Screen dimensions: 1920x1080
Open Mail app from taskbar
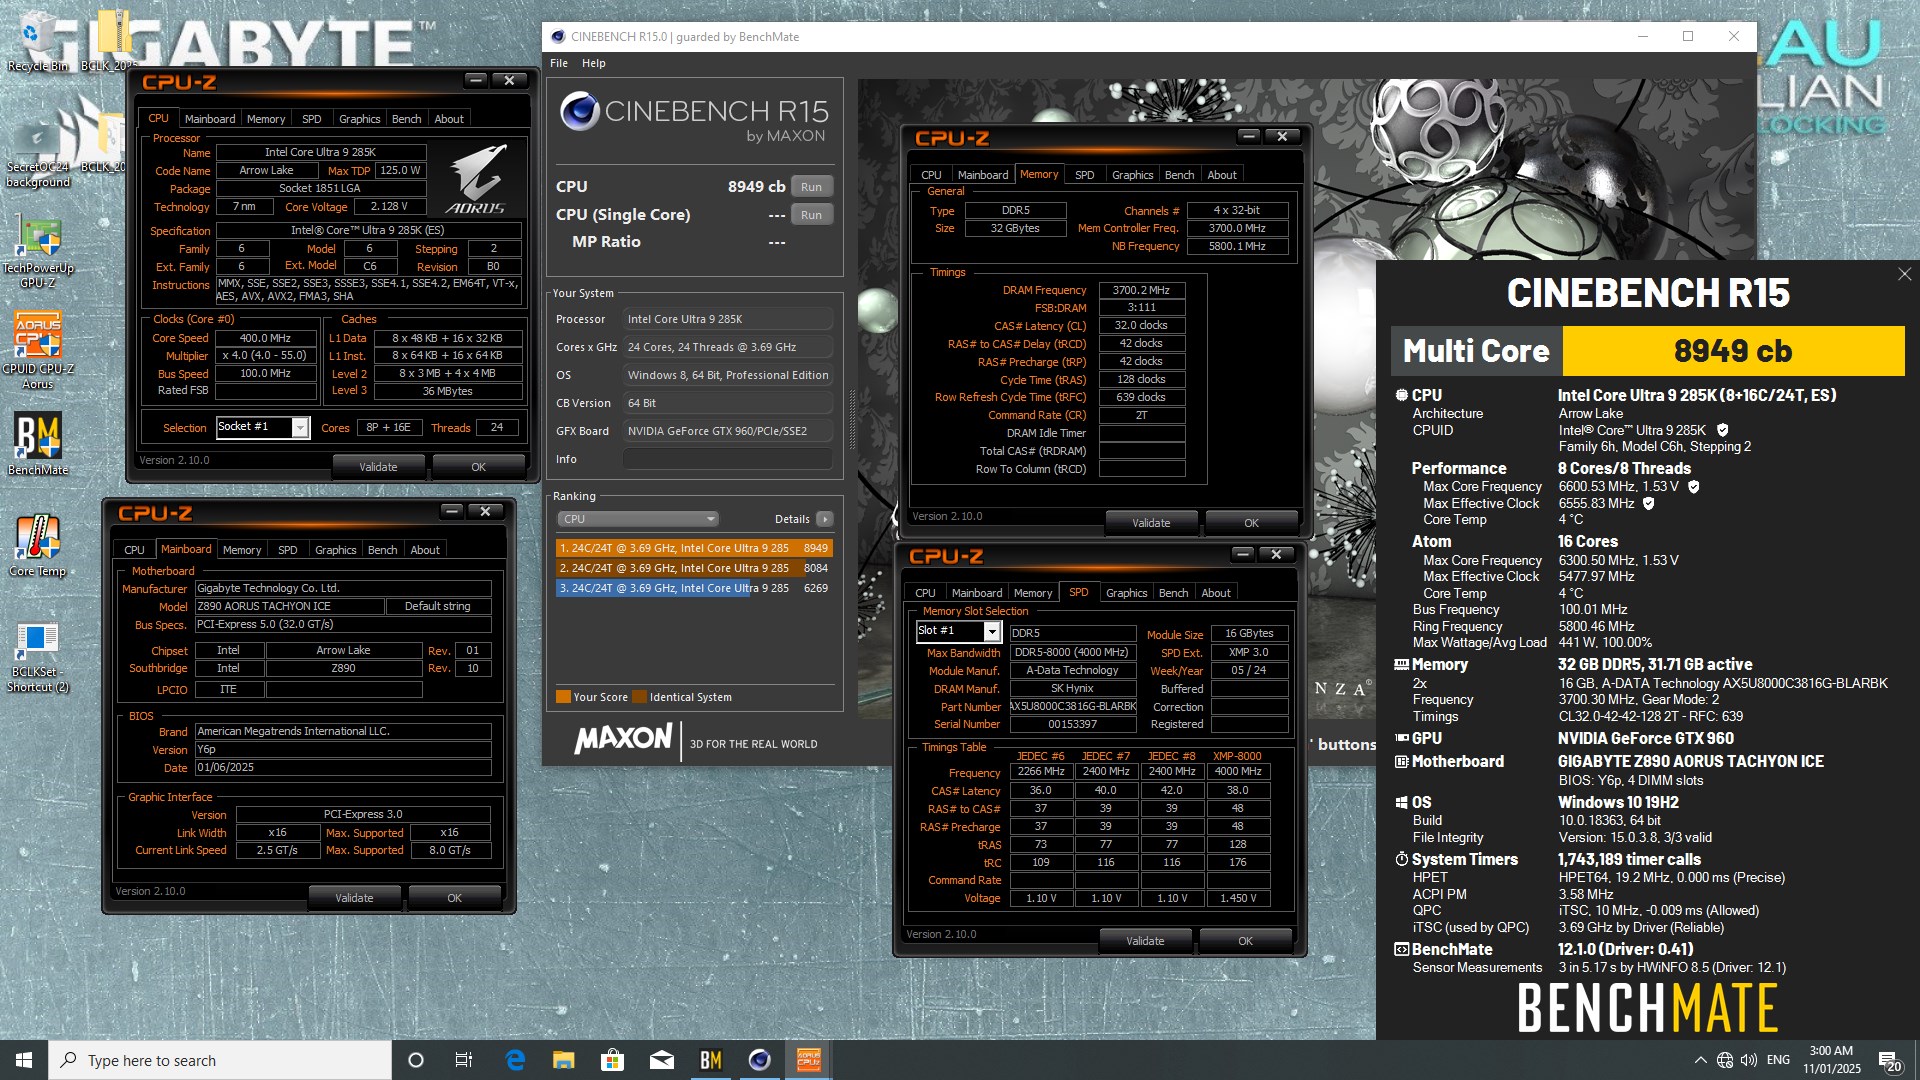[662, 1060]
